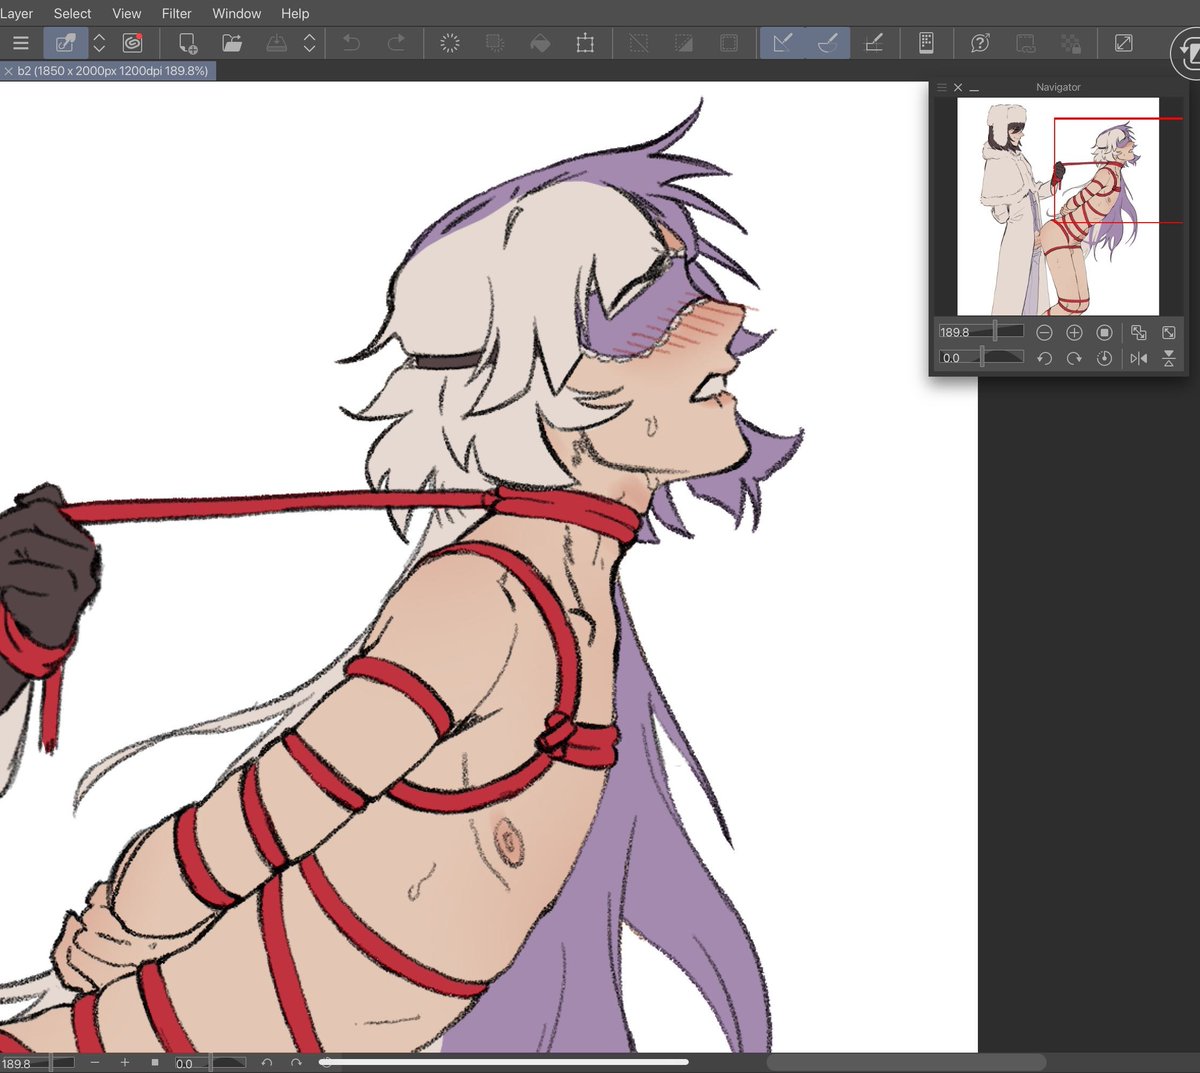The height and width of the screenshot is (1073, 1200).
Task: Reset canvas rotation in Navigator
Action: click(x=1104, y=358)
